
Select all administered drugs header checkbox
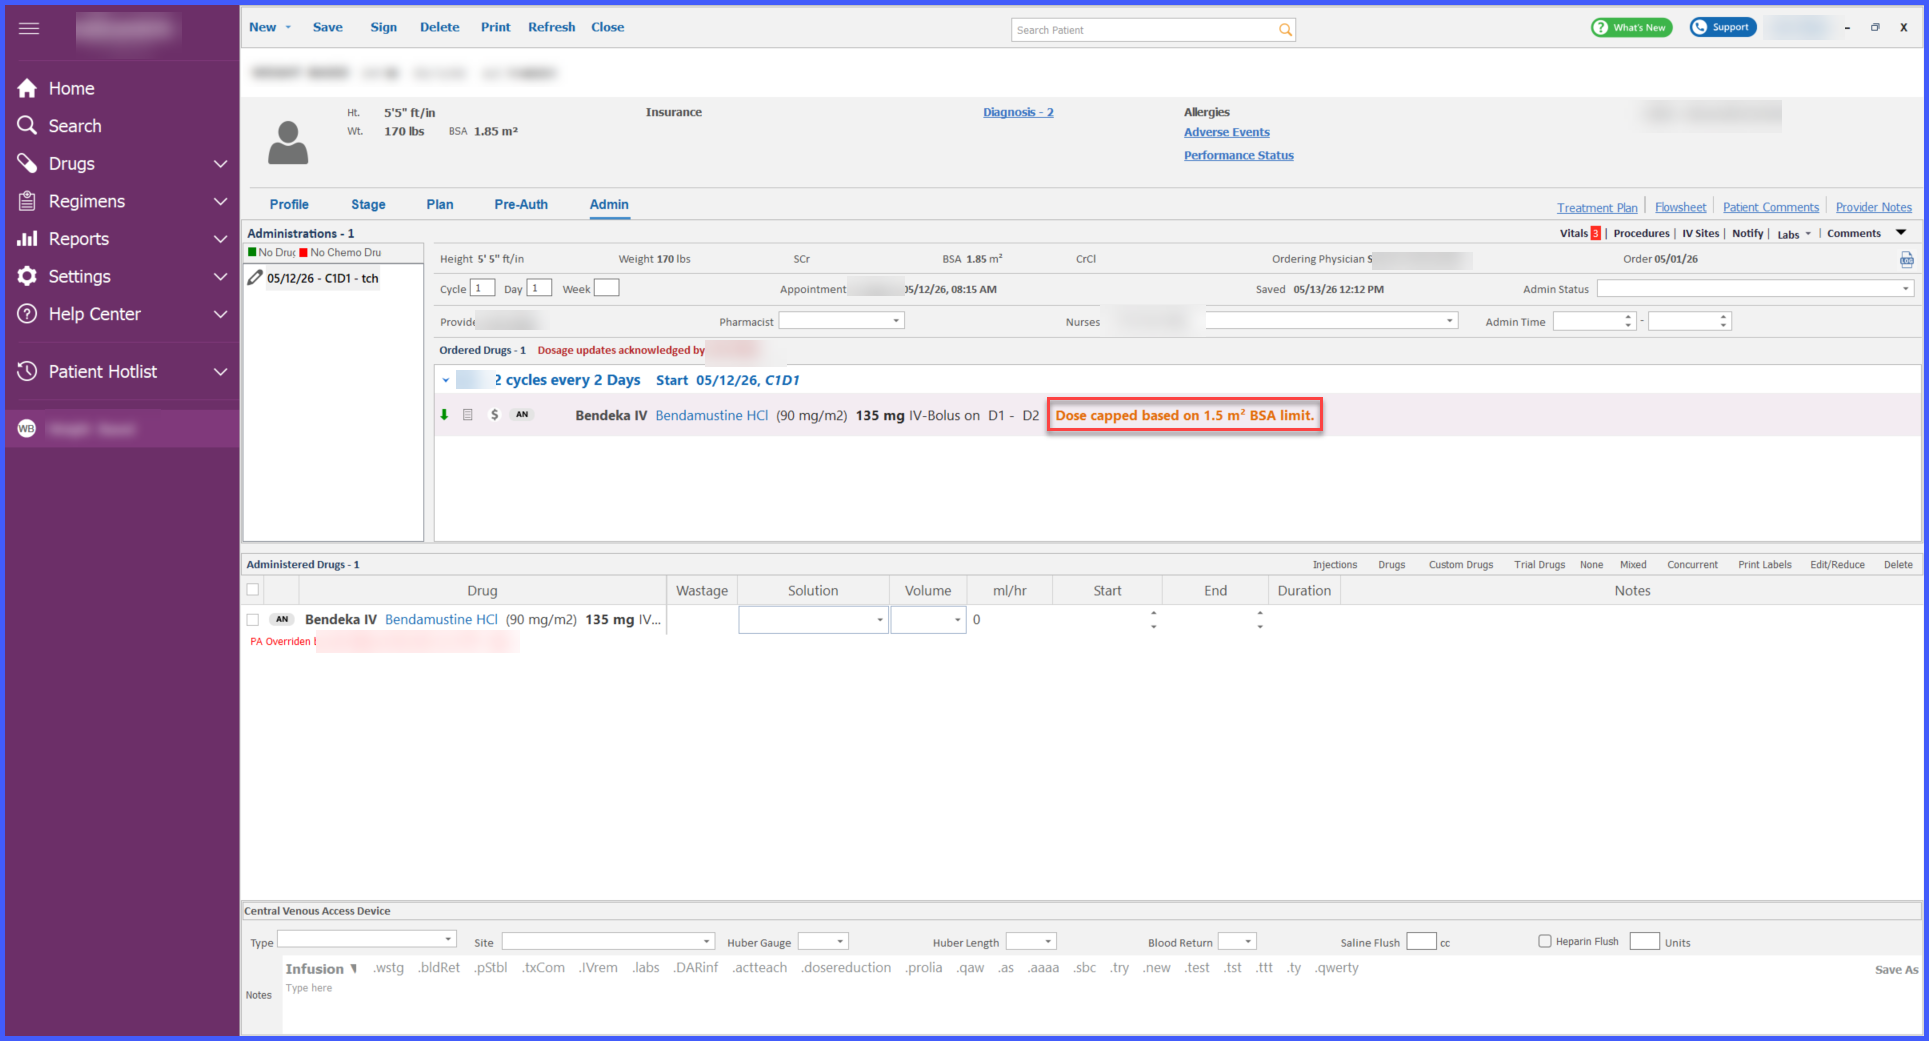253,590
